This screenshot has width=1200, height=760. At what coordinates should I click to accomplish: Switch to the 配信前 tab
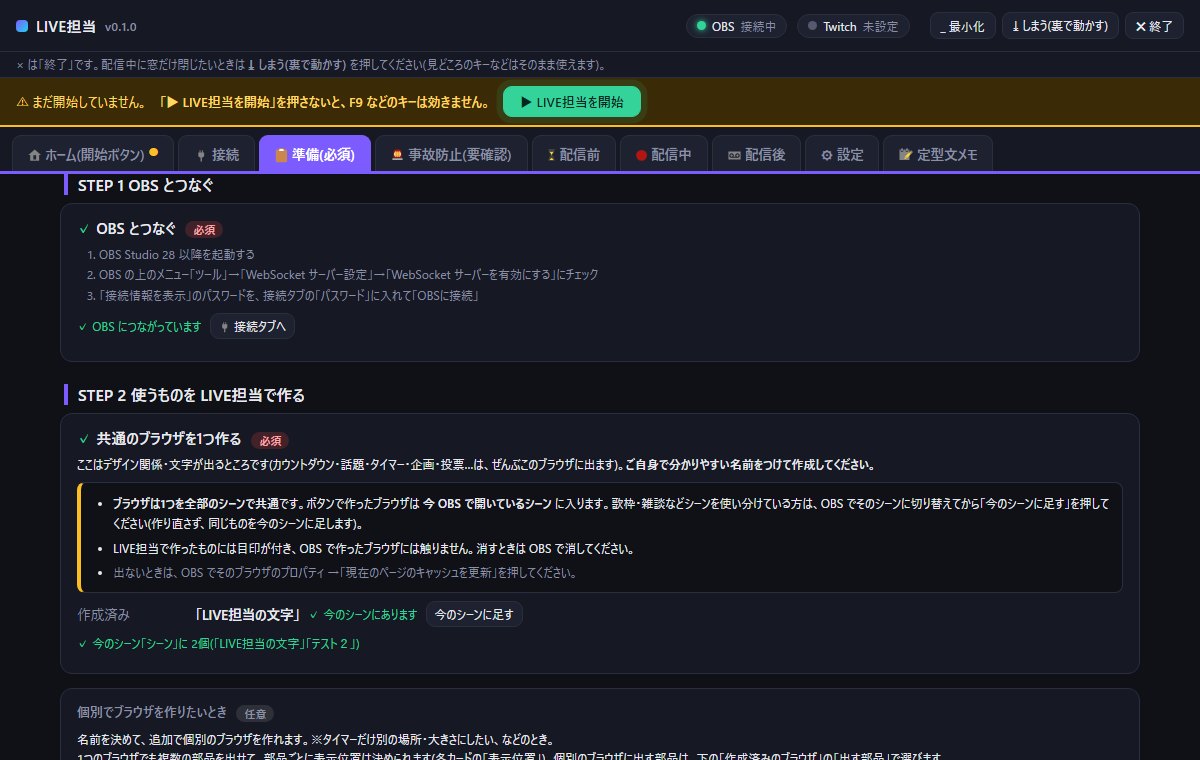click(x=572, y=154)
